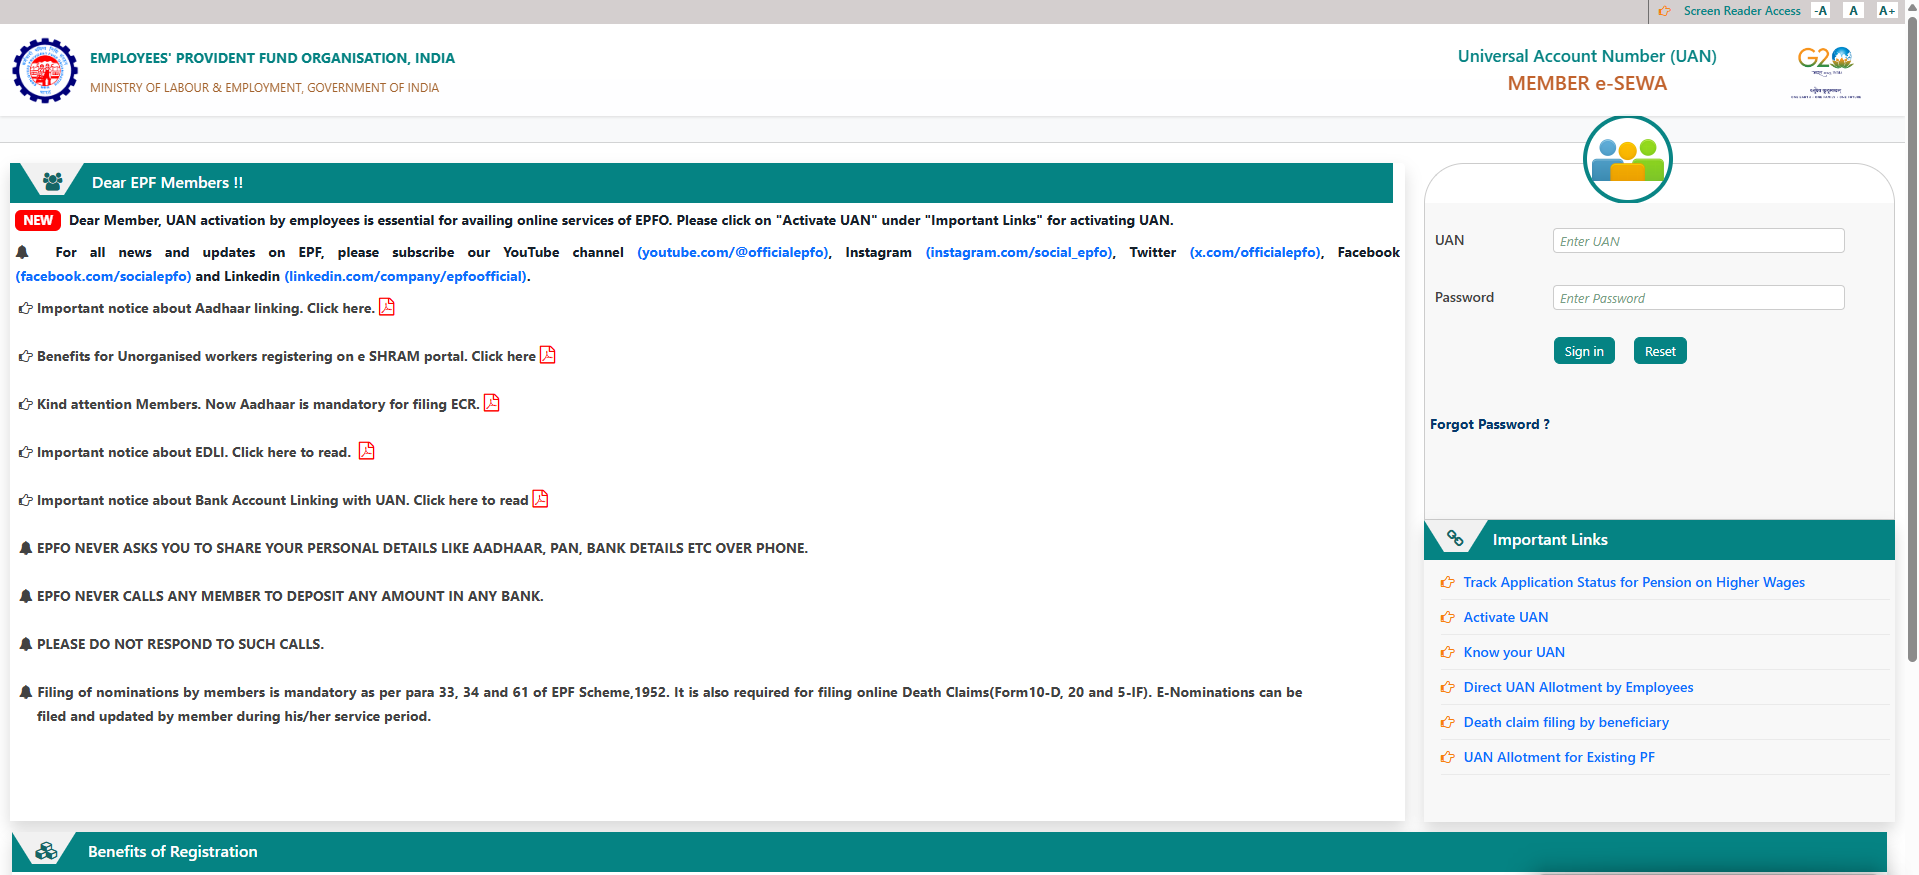1919x875 pixels.
Task: Open the Aadhaar mandatory ECR PDF icon
Action: 491,403
